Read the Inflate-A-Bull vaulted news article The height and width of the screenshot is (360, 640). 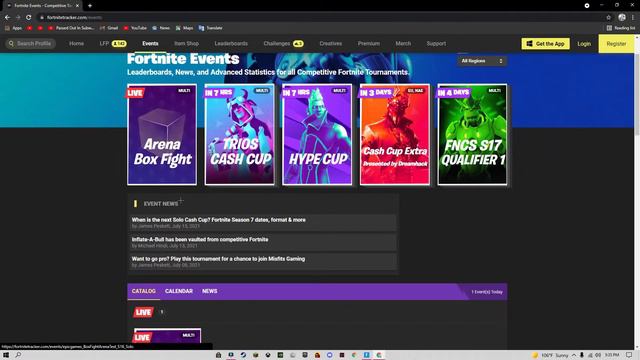click(262, 242)
